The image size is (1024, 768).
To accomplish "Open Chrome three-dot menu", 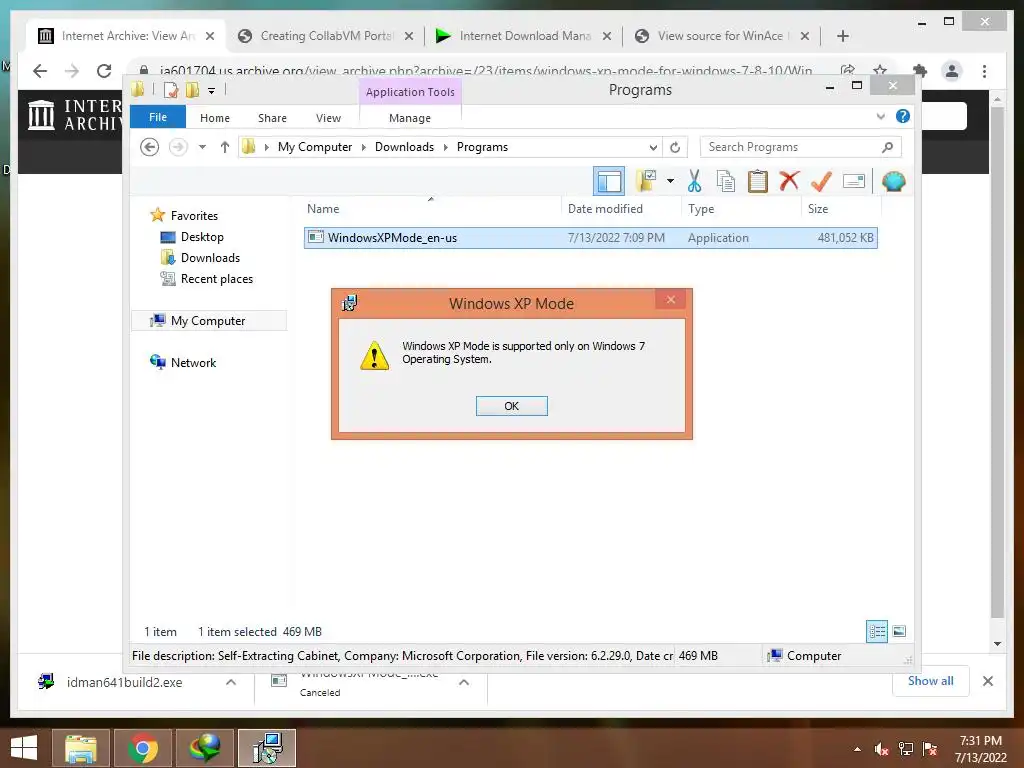I will [x=984, y=71].
